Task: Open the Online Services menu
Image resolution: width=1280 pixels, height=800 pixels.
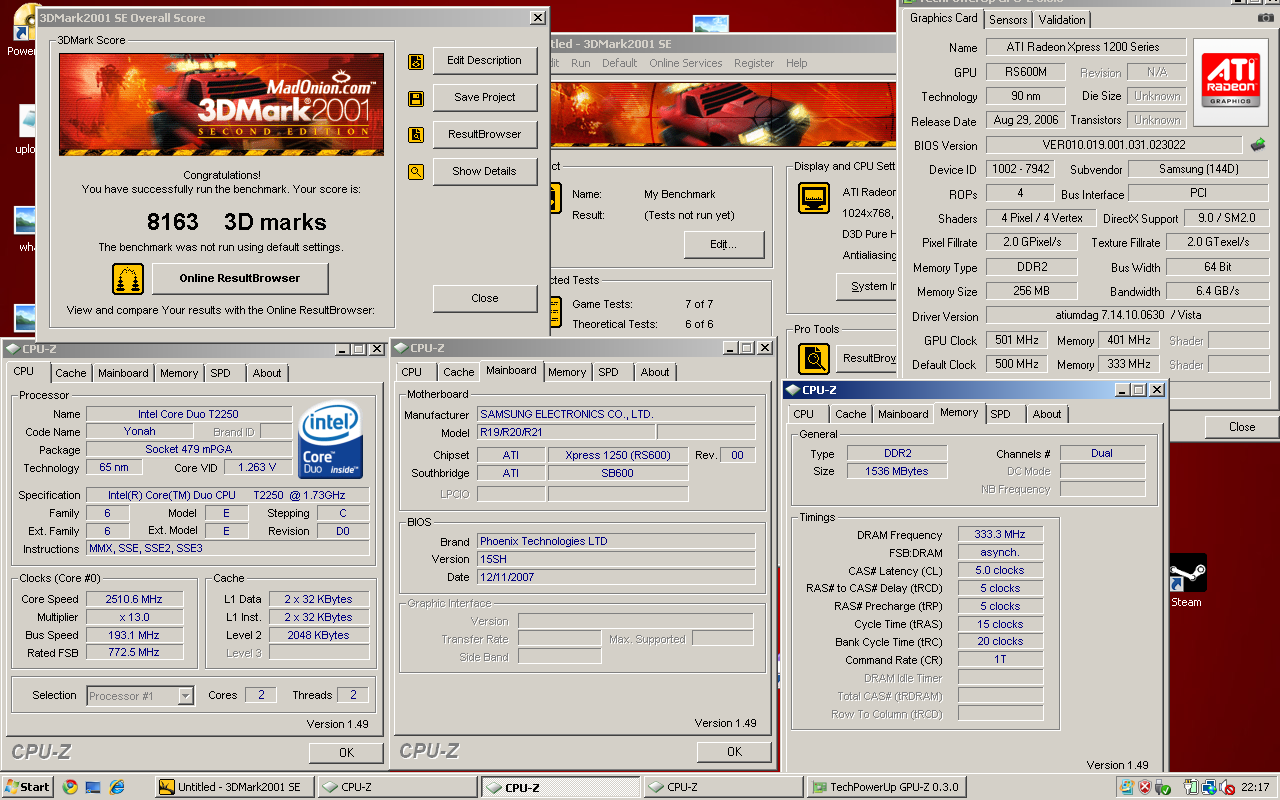Action: [x=686, y=63]
